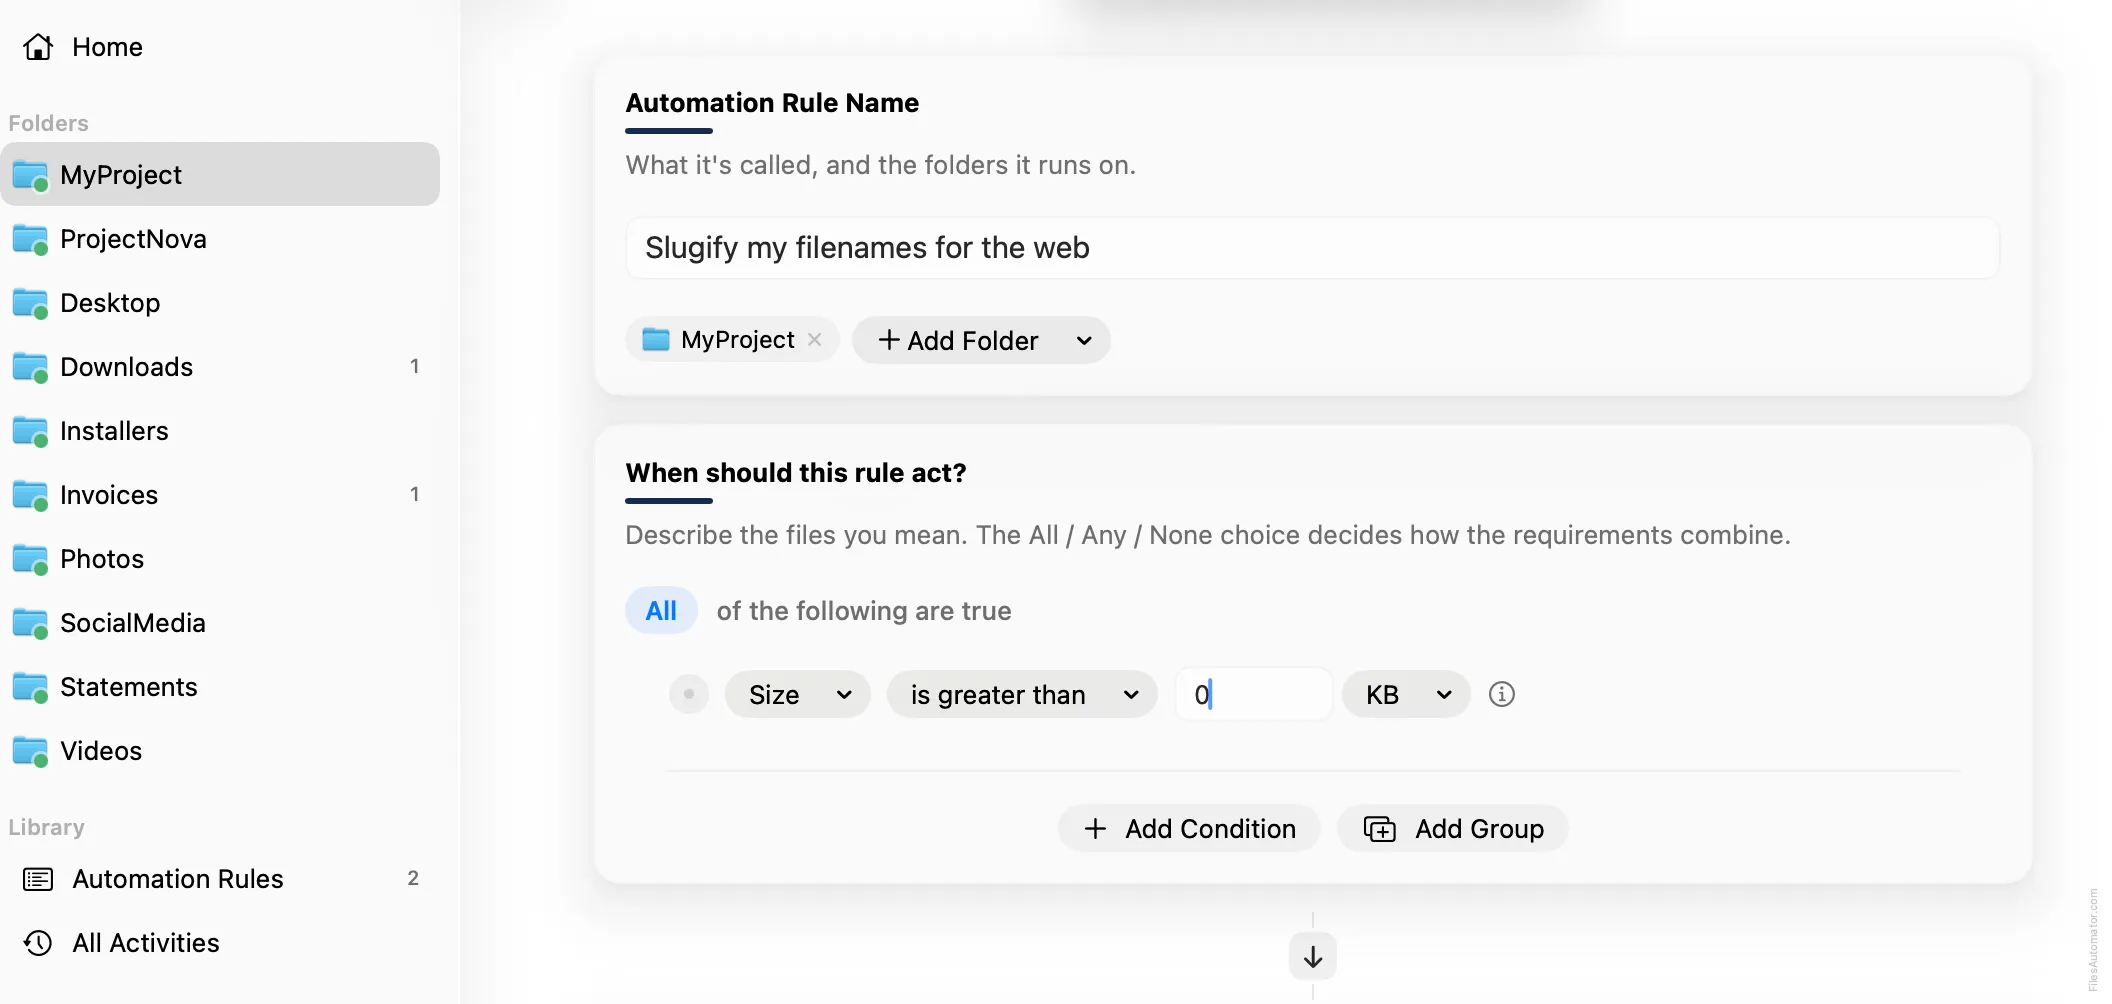Select the Photos folder label
Image resolution: width=2112 pixels, height=1004 pixels.
[102, 559]
